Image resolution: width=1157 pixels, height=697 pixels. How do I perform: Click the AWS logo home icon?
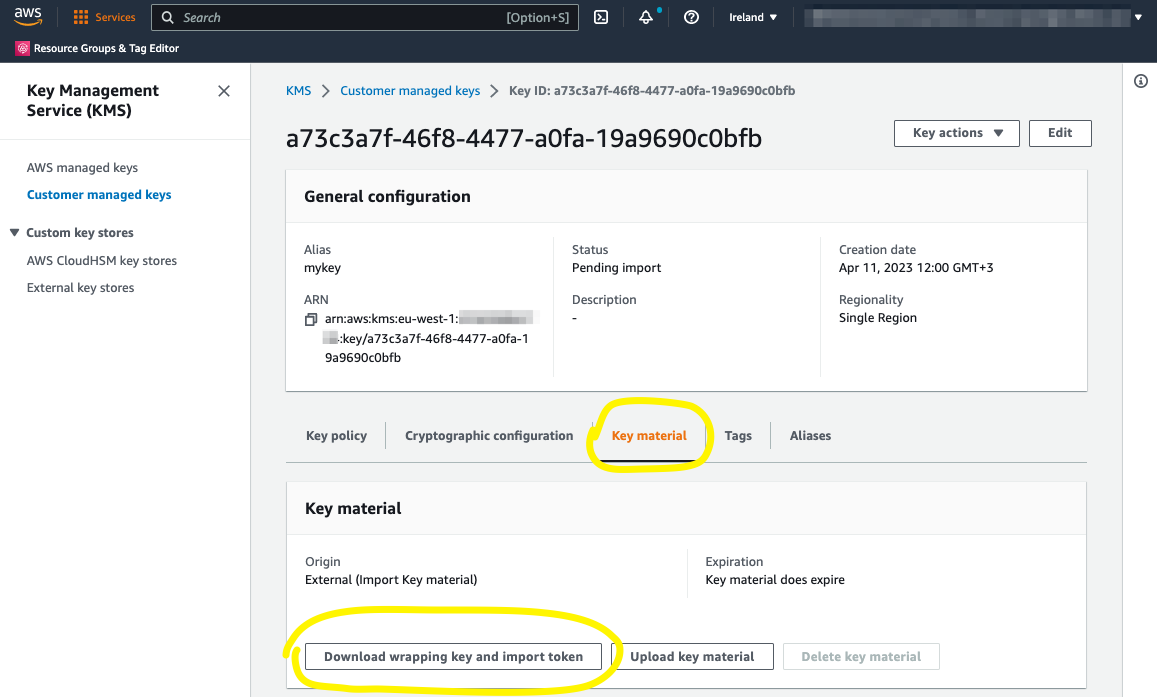[x=28, y=16]
